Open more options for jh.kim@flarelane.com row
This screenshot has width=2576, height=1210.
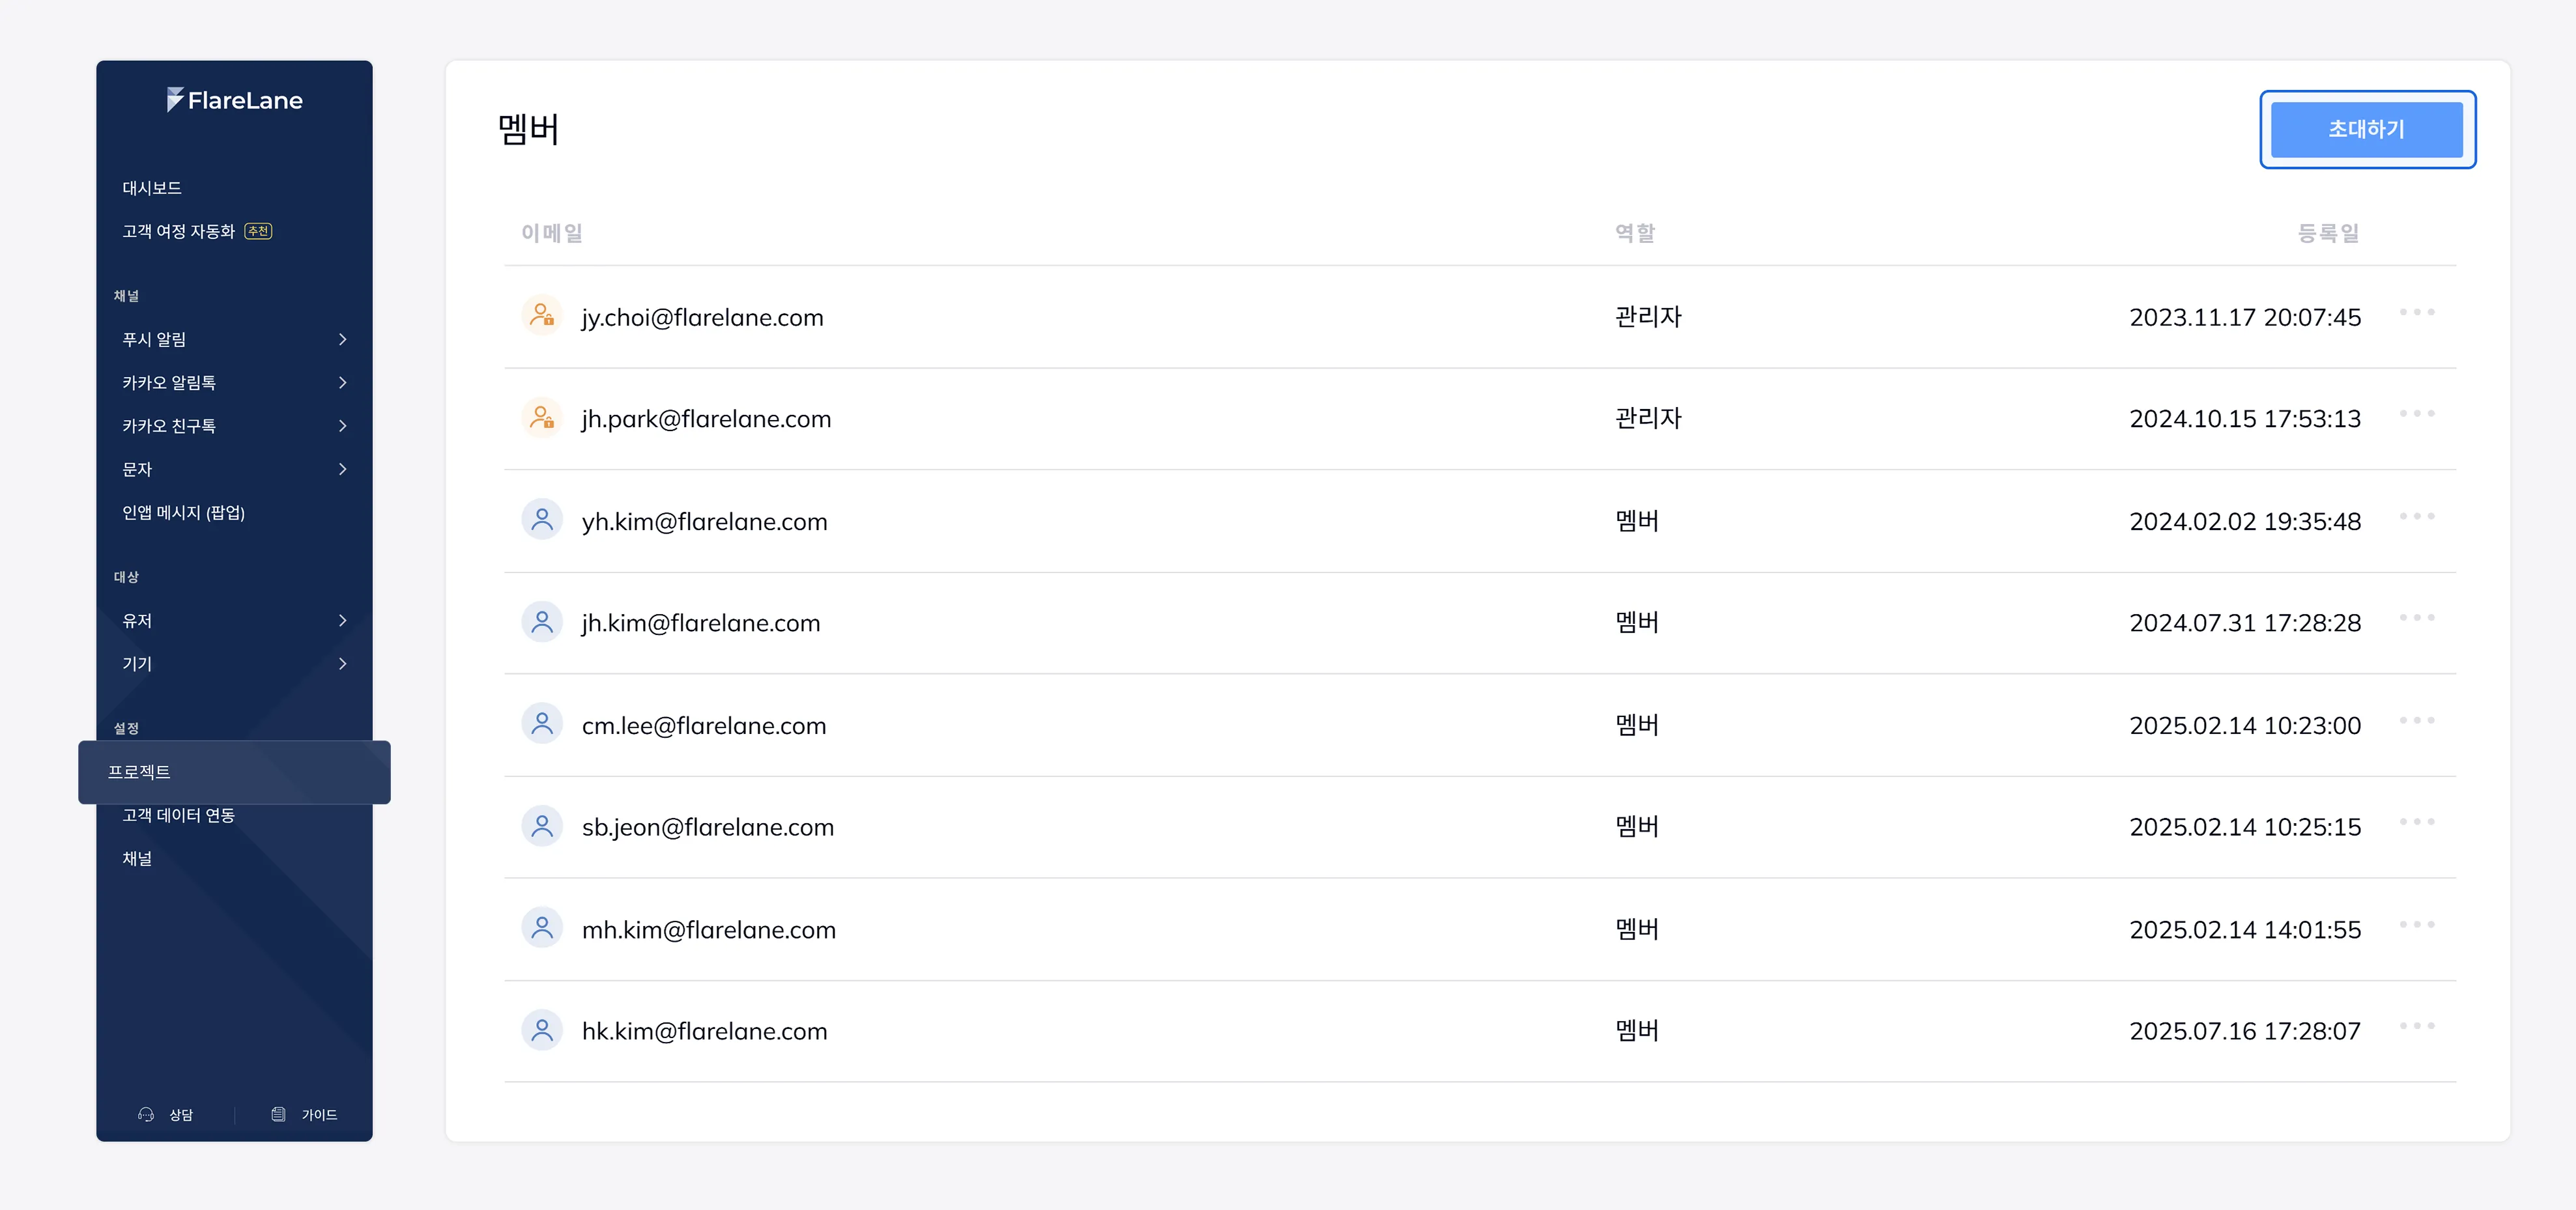click(2417, 617)
